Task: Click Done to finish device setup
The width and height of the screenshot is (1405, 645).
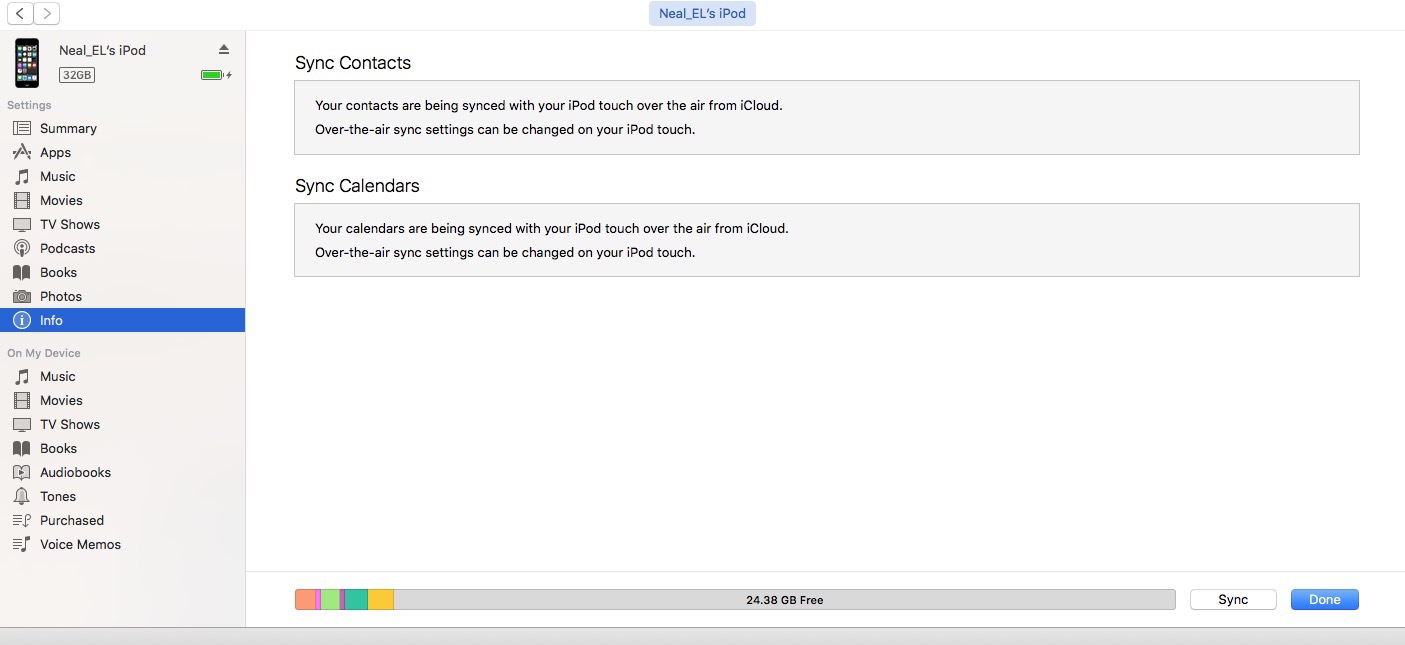Action: tap(1324, 599)
